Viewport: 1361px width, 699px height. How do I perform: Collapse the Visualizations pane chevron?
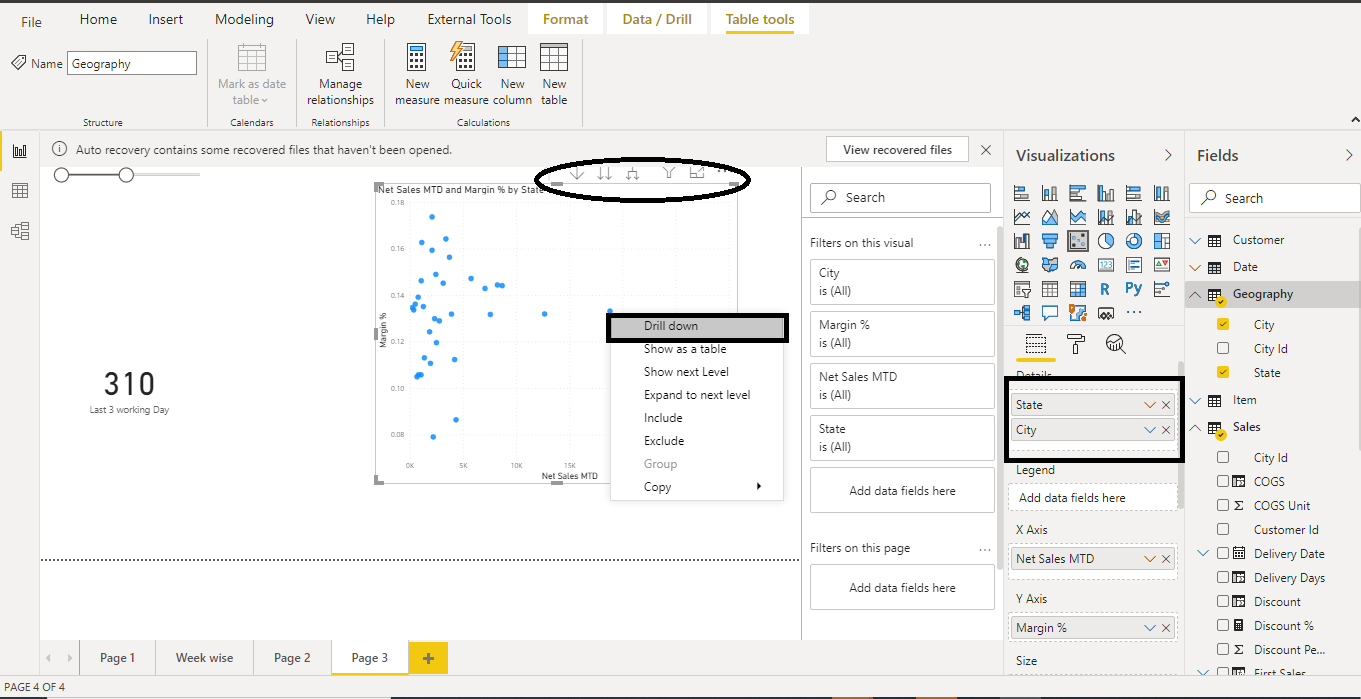point(1168,155)
